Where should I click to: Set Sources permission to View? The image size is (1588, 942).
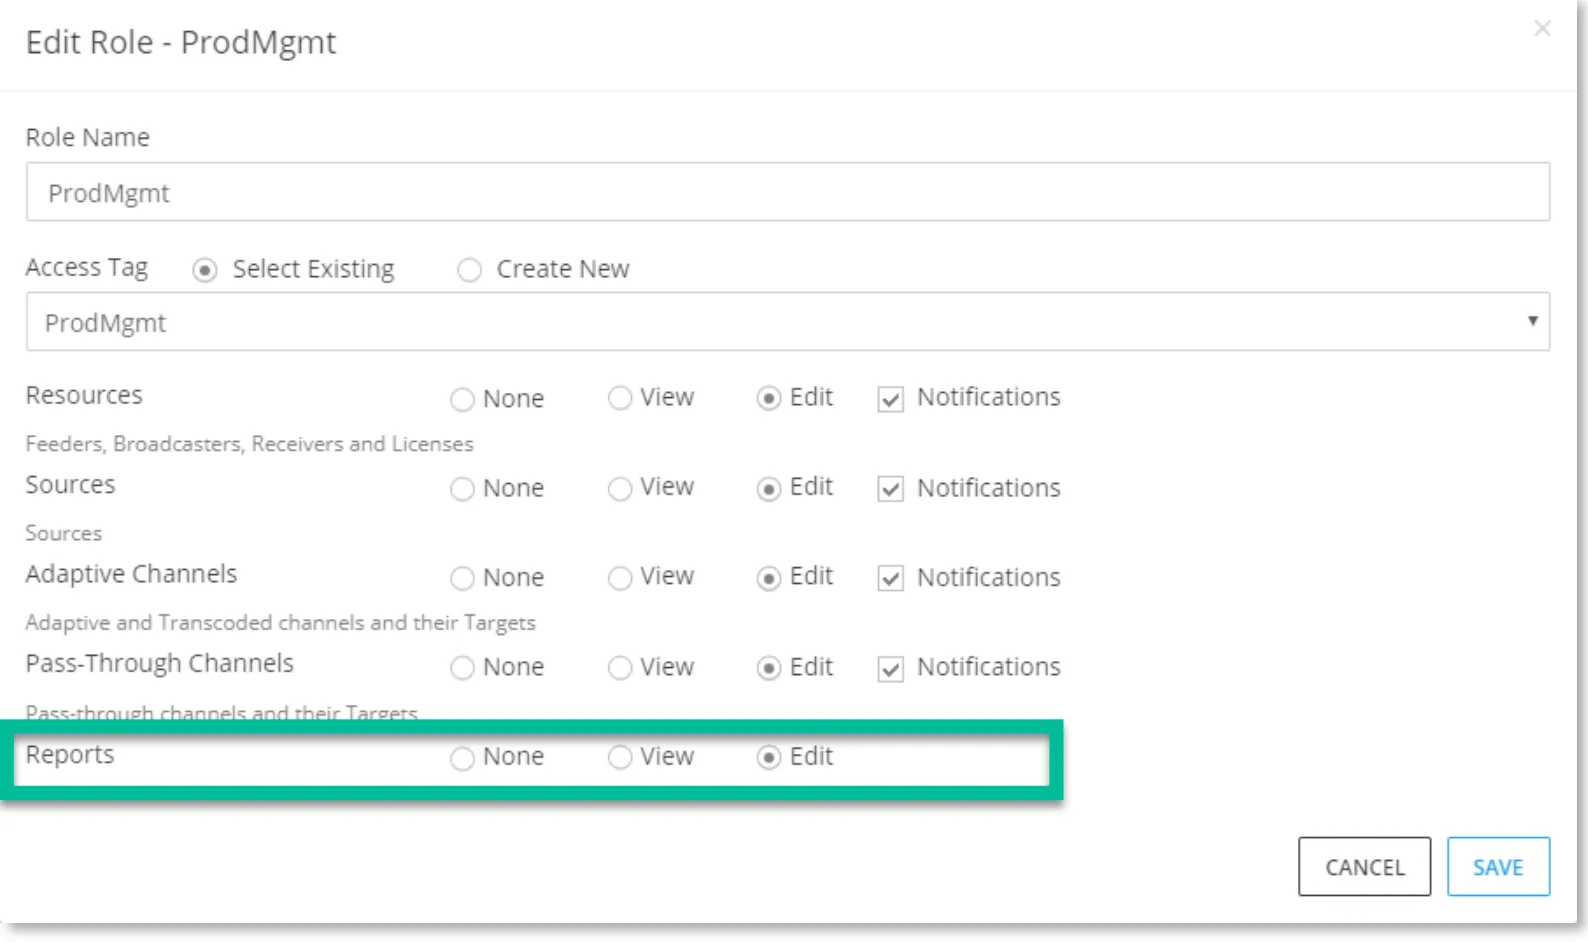[x=620, y=488]
